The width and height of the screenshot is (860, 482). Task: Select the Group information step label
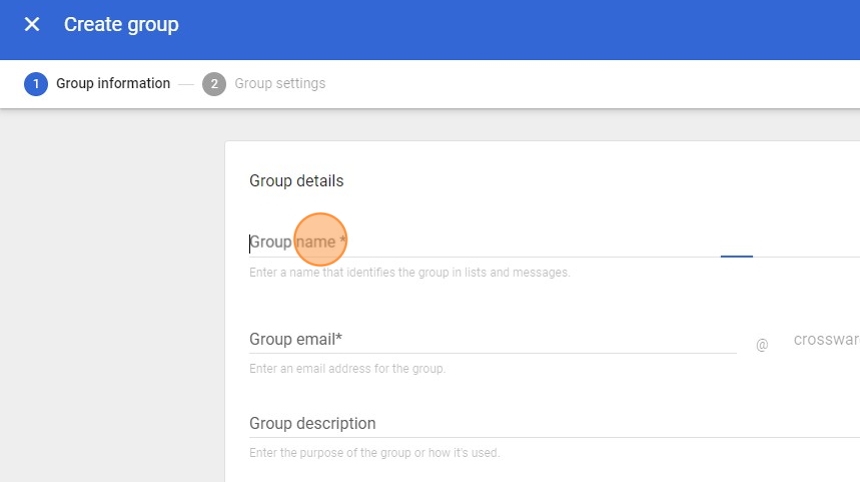click(113, 84)
